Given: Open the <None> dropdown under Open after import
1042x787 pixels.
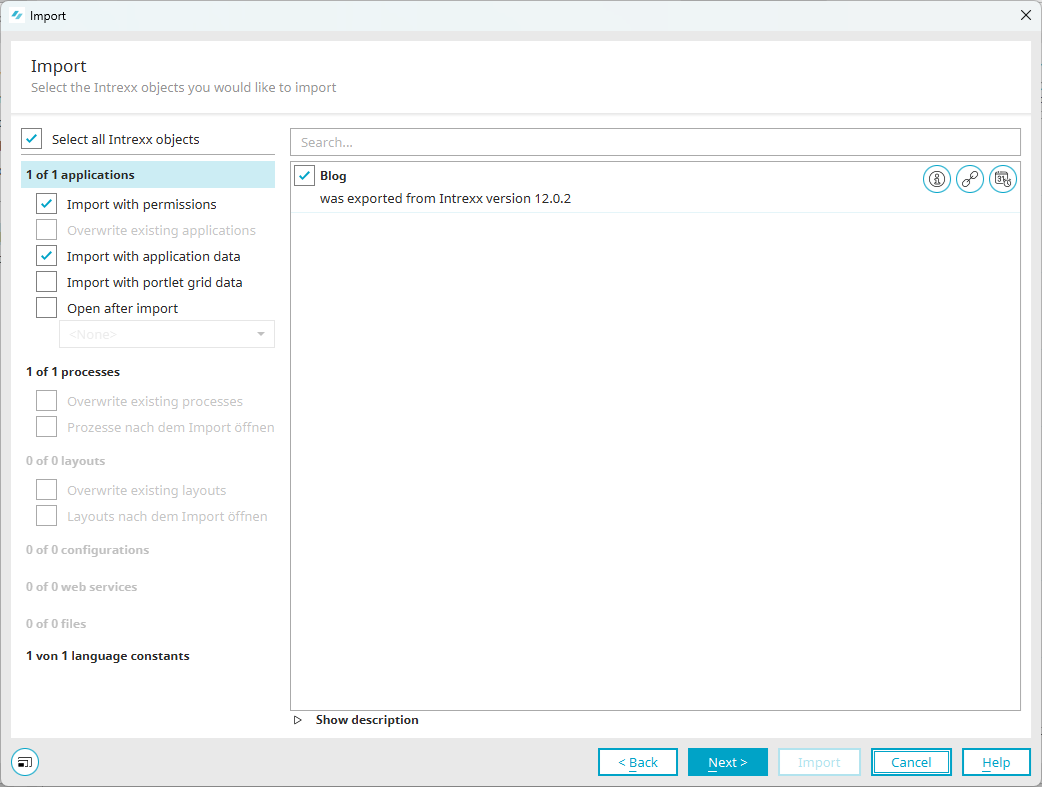Looking at the screenshot, I should [167, 334].
